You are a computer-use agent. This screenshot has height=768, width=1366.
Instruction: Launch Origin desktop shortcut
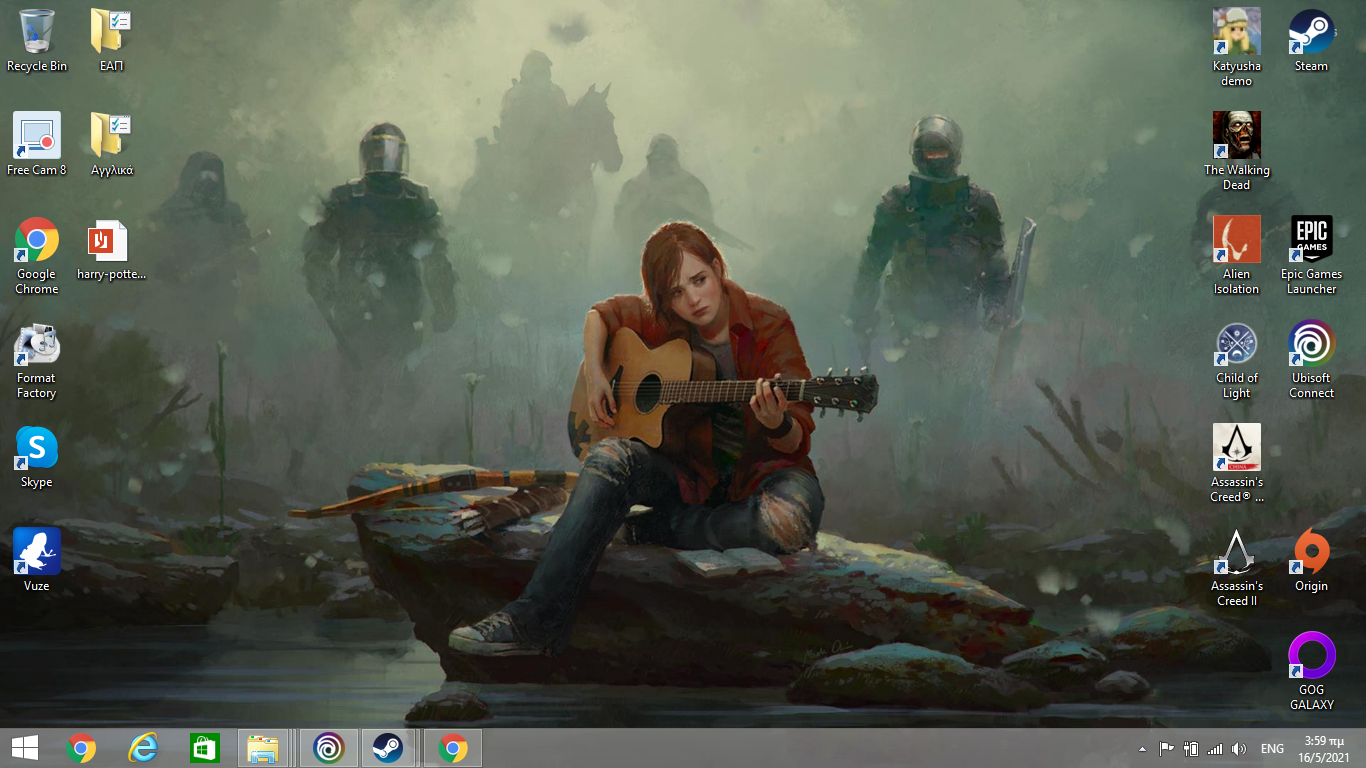(x=1312, y=561)
